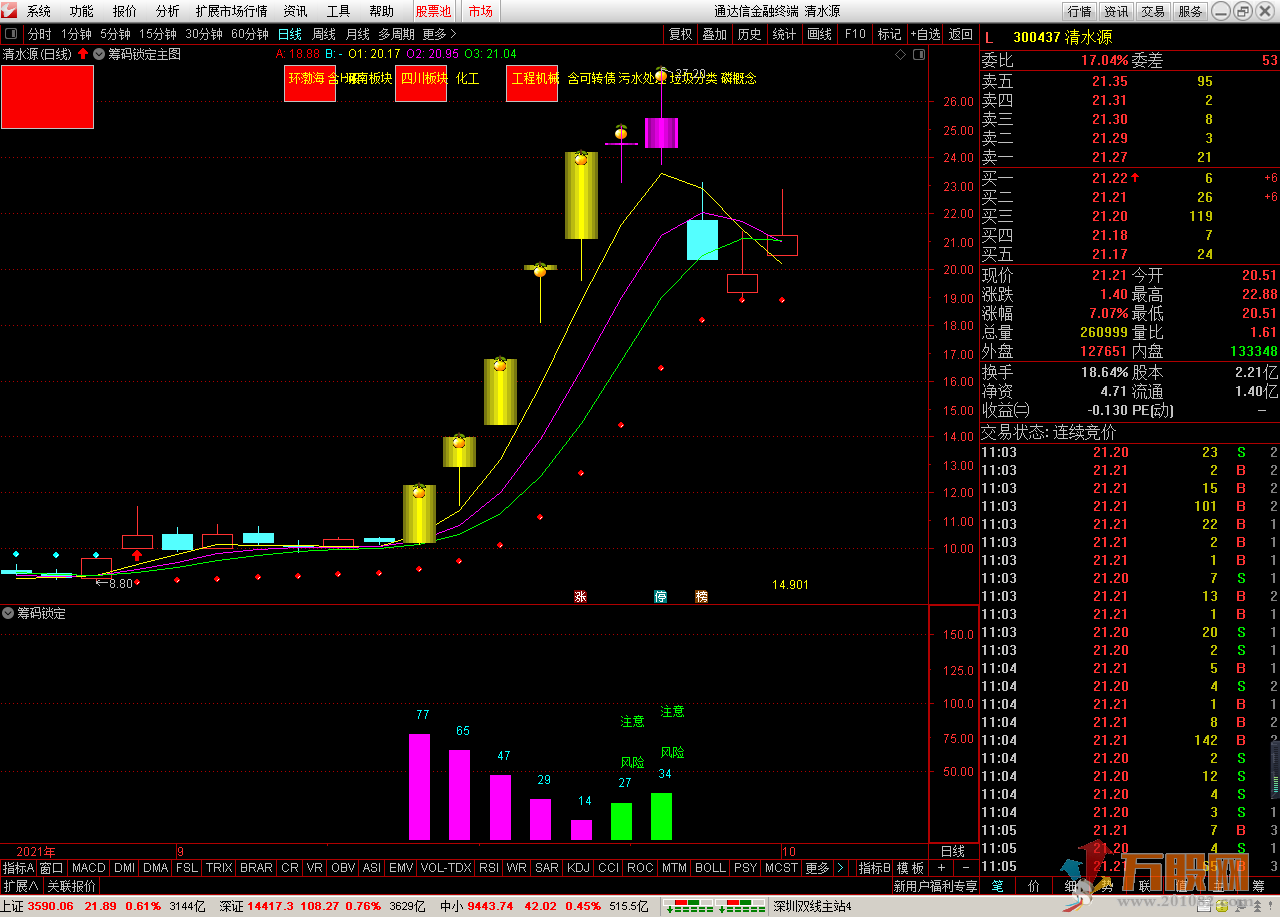Switch to the 分时 period
This screenshot has width=1280, height=918.
click(x=39, y=34)
